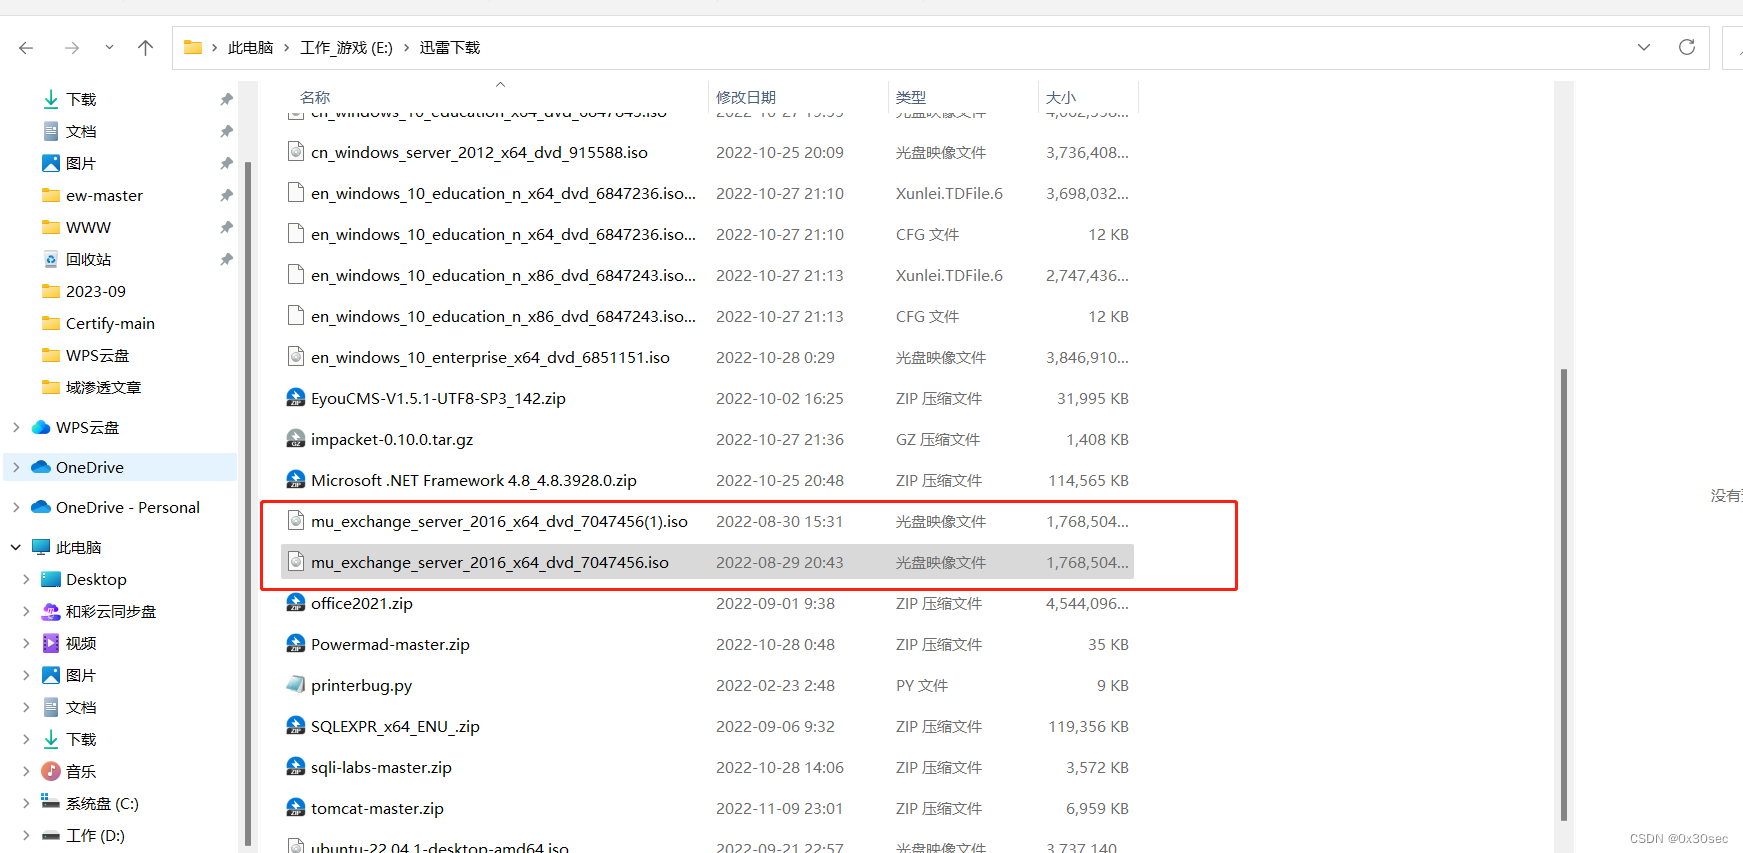Viewport: 1743px width, 853px height.
Task: Click the EyouCMS zip file icon
Action: click(x=296, y=397)
